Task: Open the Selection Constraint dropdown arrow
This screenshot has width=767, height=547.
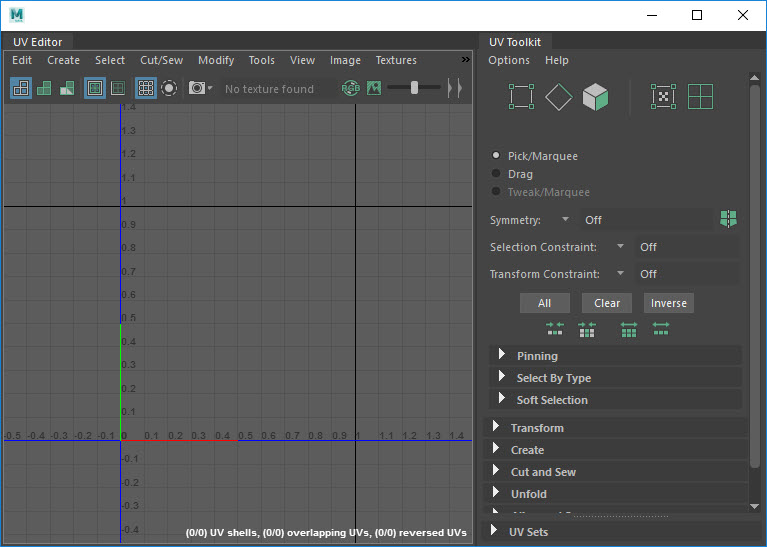Action: (620, 247)
